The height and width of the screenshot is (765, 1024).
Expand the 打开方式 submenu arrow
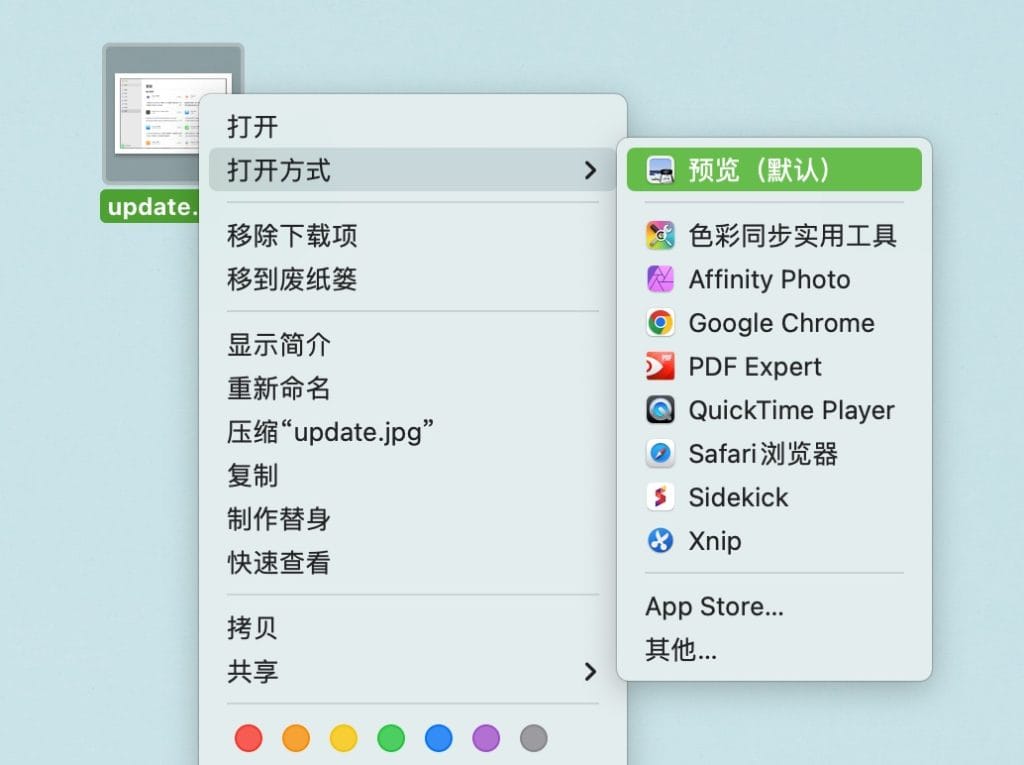(x=590, y=171)
